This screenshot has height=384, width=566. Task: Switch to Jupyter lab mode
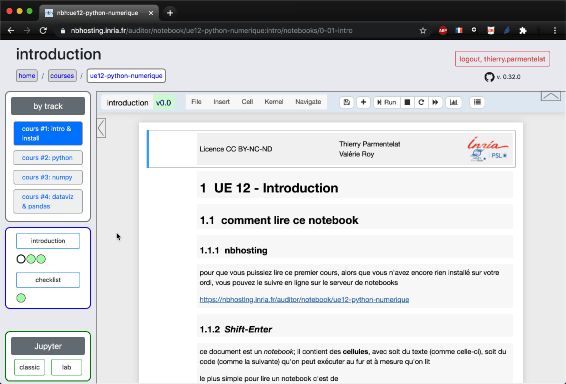point(66,367)
